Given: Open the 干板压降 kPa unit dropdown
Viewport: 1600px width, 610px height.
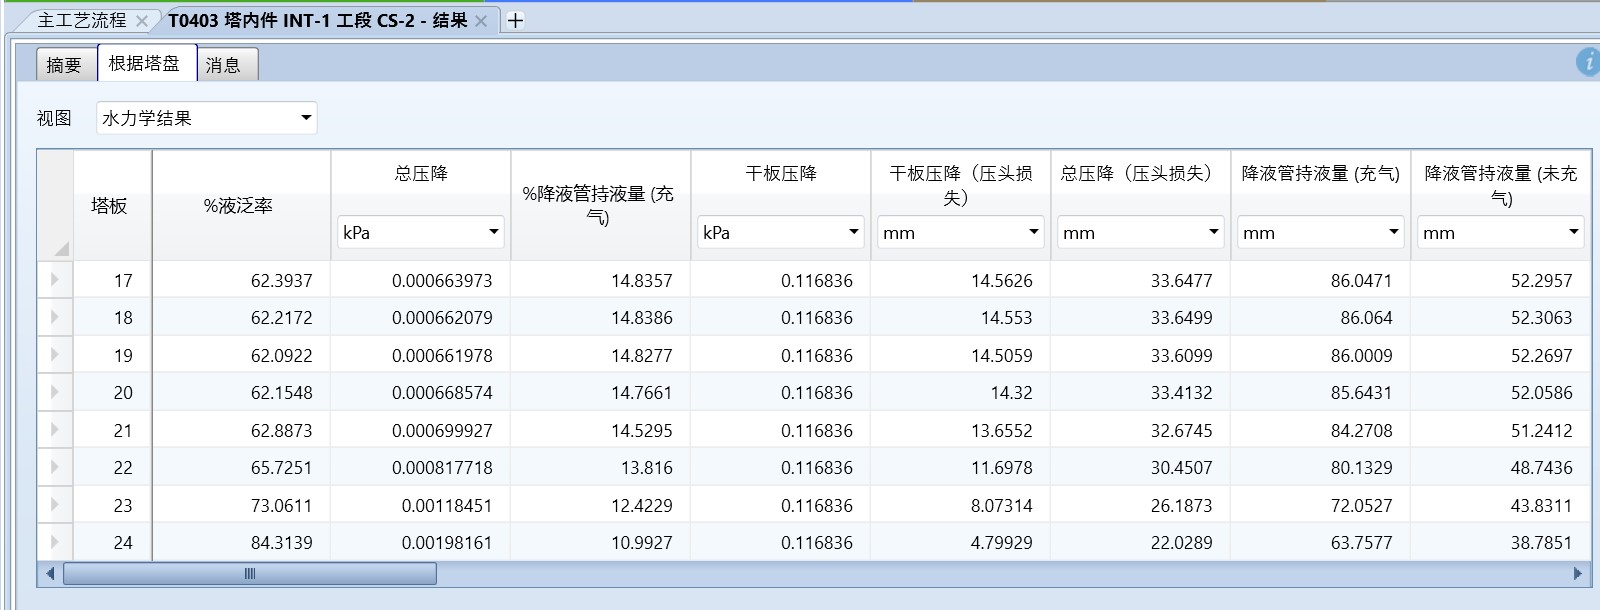Looking at the screenshot, I should 853,232.
